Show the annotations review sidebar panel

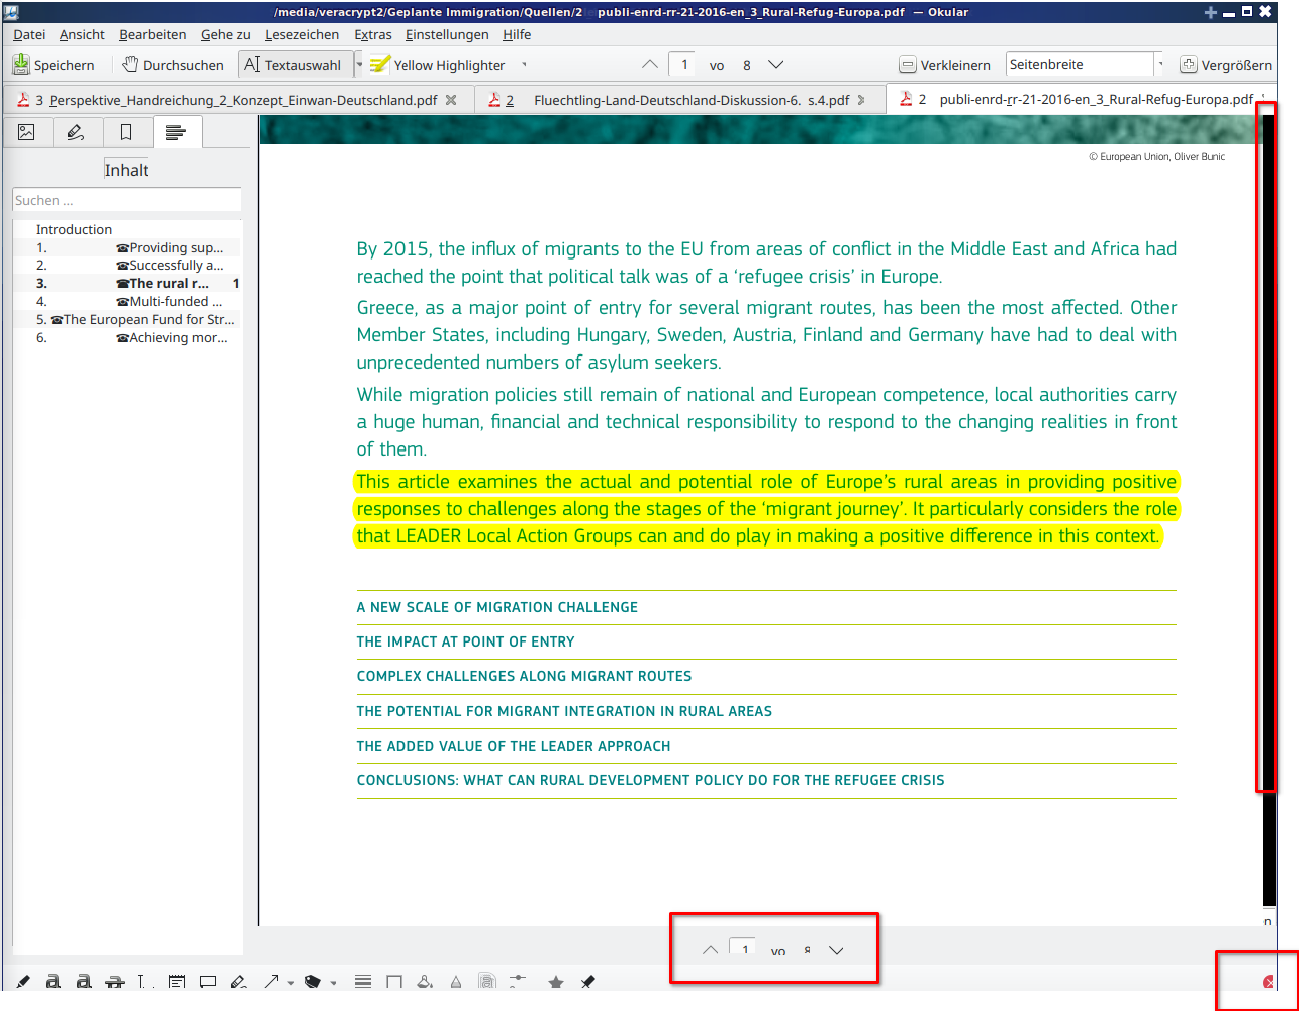76,132
